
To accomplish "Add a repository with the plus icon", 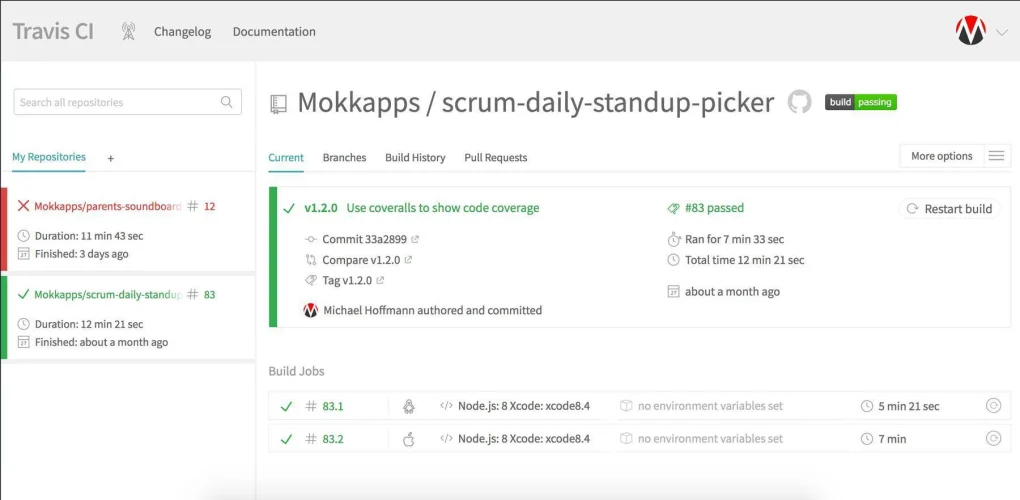I will pyautogui.click(x=111, y=158).
